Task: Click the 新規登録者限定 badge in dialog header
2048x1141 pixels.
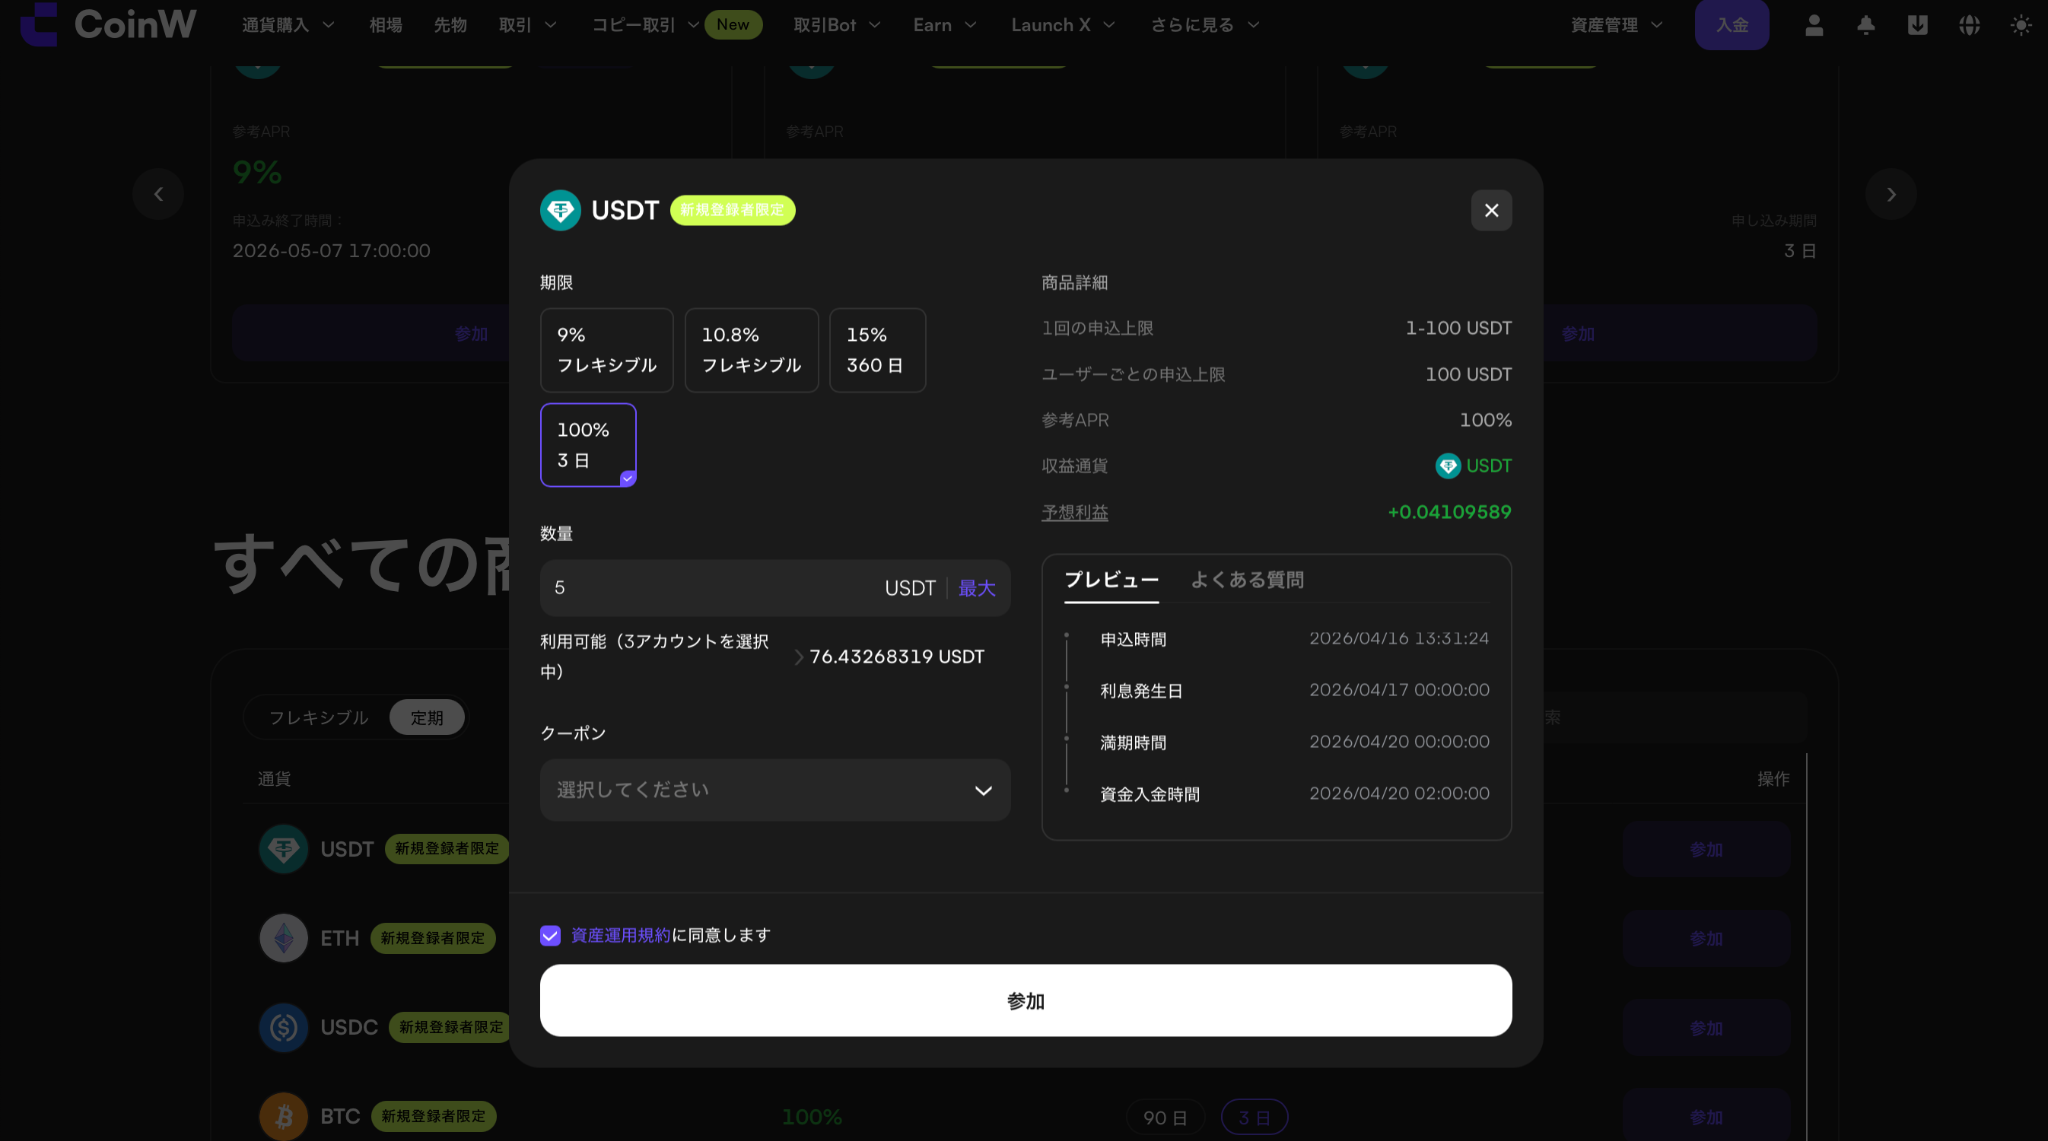Action: click(x=733, y=210)
